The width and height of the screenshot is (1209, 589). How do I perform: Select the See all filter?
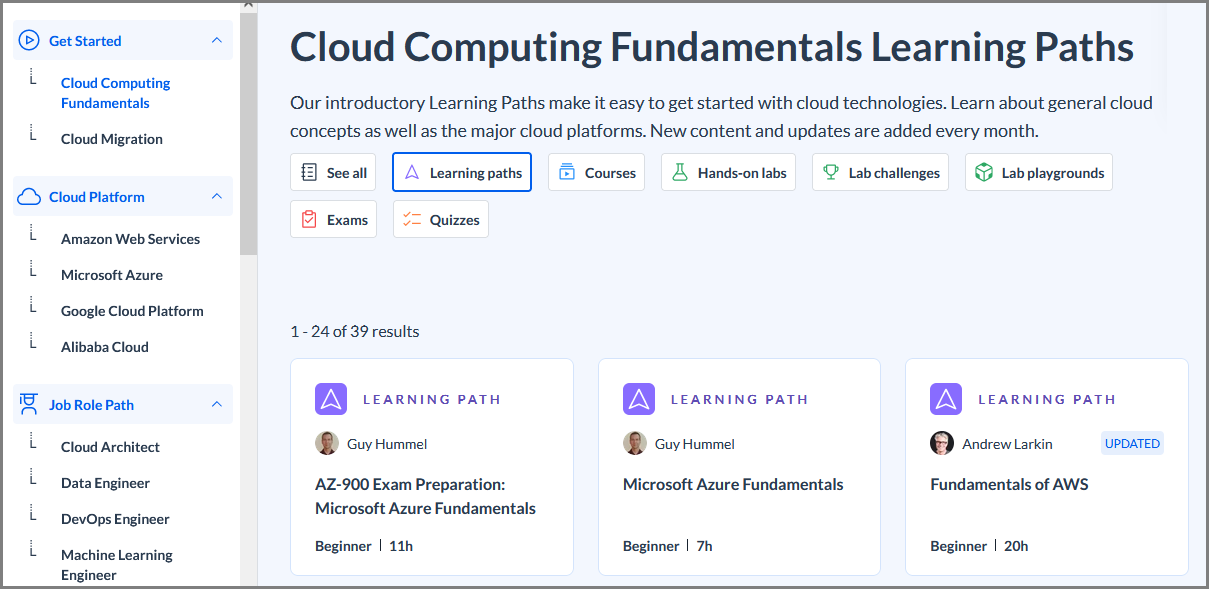click(x=333, y=173)
